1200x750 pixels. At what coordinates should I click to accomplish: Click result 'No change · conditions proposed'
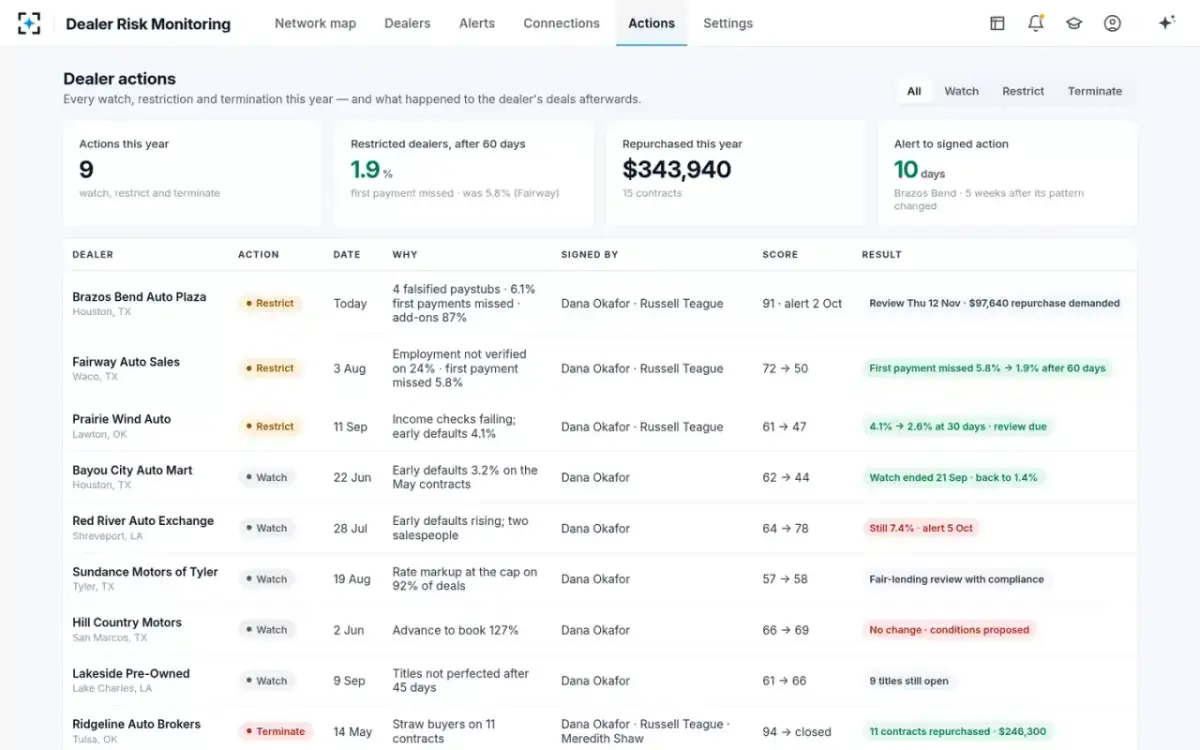[x=949, y=630]
